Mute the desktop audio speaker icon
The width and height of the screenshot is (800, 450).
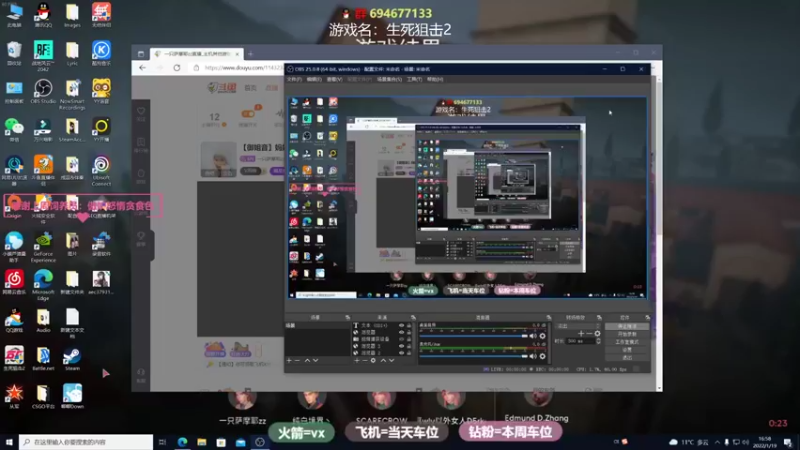tap(533, 336)
